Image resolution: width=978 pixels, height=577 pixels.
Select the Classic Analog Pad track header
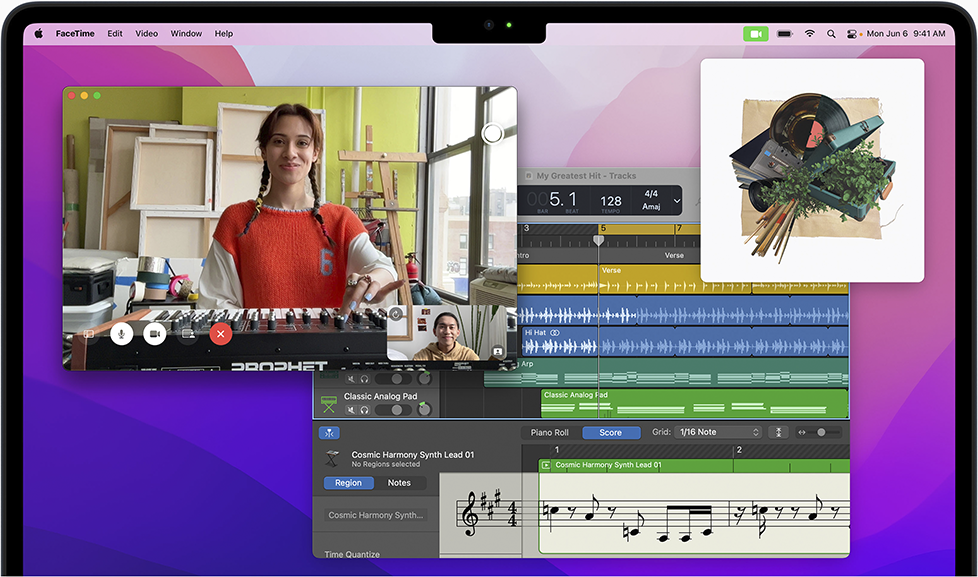coord(376,403)
